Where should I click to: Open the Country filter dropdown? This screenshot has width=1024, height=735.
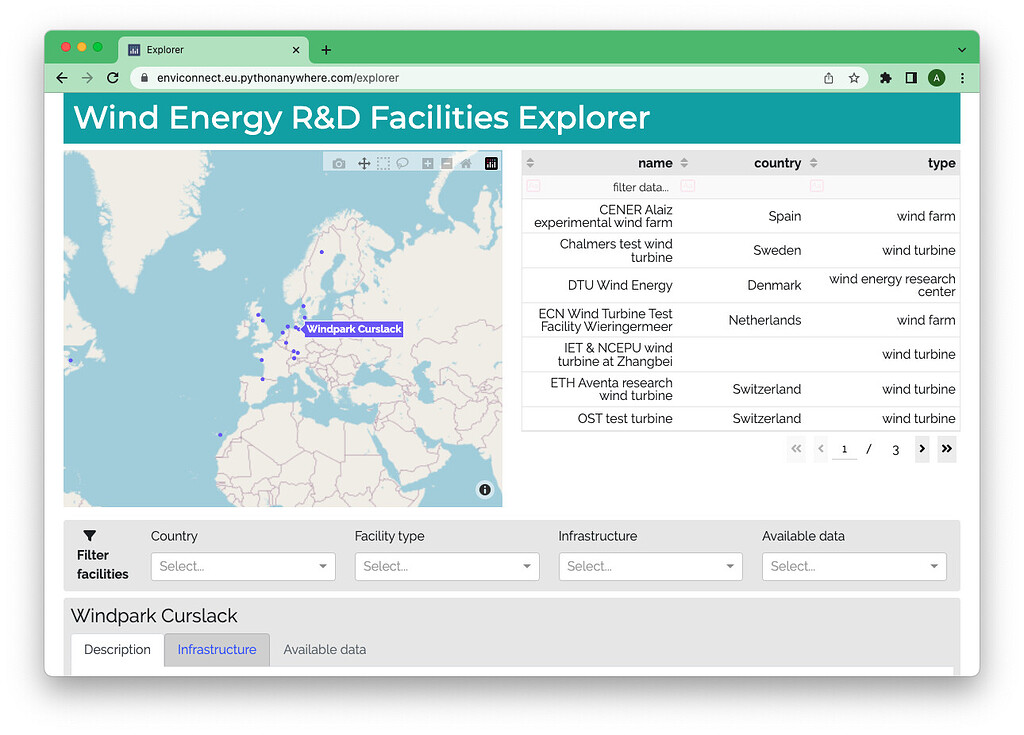pos(242,566)
